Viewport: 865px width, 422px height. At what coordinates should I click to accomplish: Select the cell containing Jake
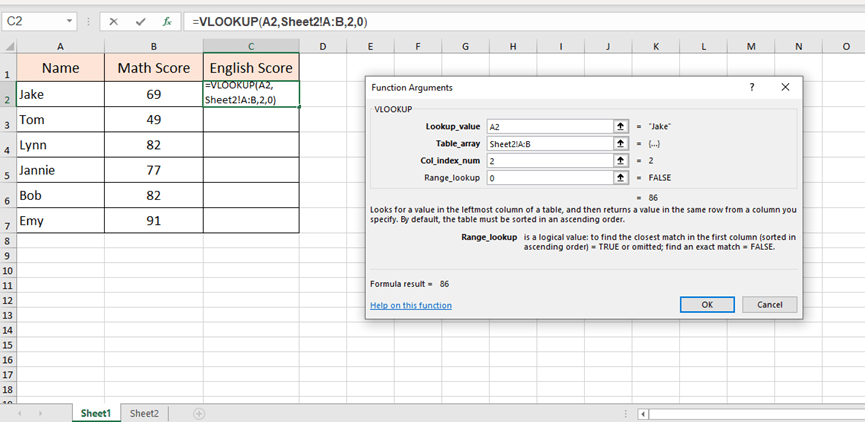tap(60, 94)
